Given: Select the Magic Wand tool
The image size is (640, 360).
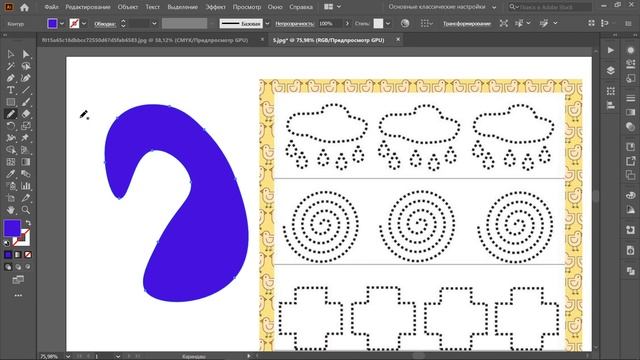Looking at the screenshot, I should (x=11, y=66).
